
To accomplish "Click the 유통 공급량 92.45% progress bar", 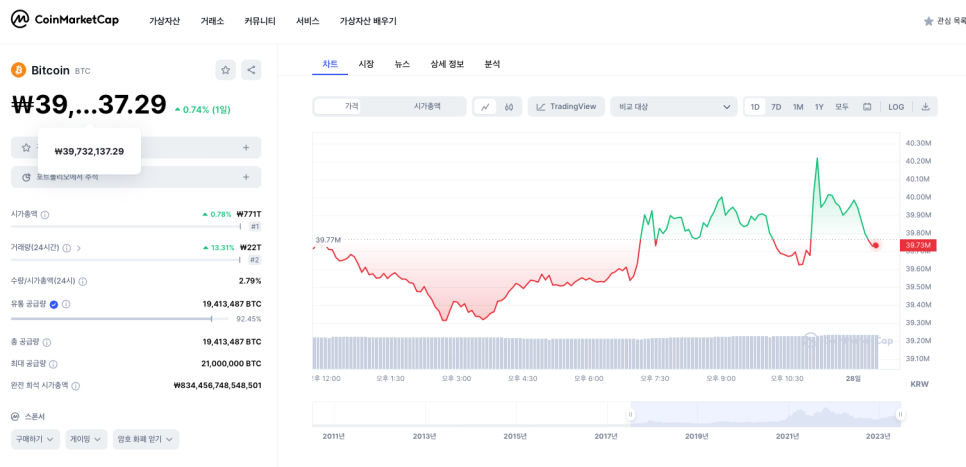I will click(122, 319).
